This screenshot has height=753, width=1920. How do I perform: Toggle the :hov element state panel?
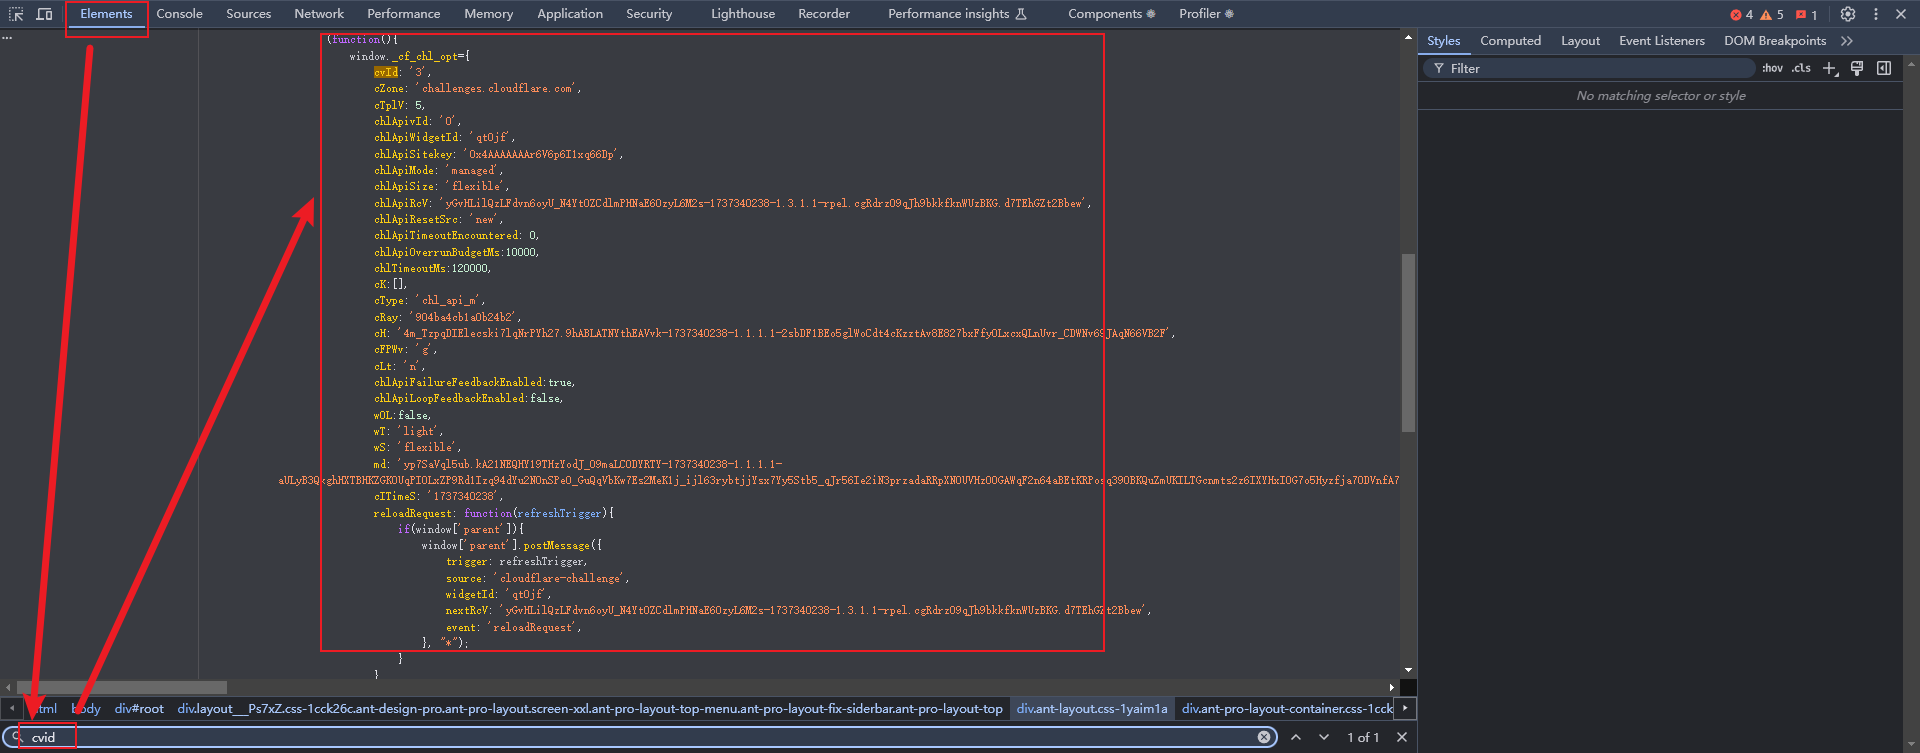click(1772, 68)
